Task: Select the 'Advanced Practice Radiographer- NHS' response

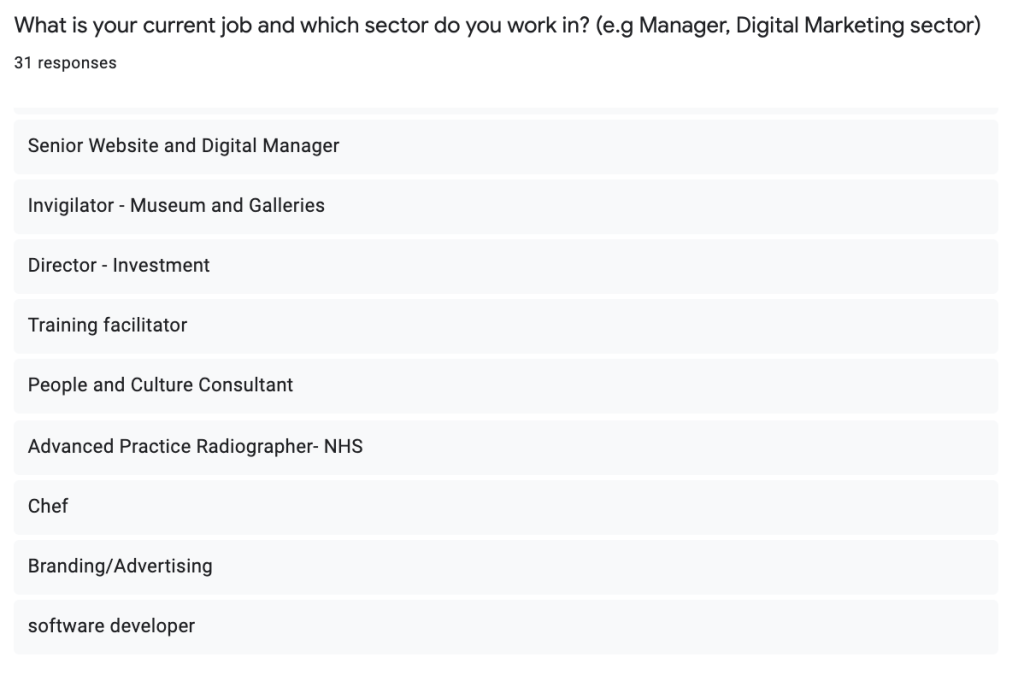Action: [195, 447]
